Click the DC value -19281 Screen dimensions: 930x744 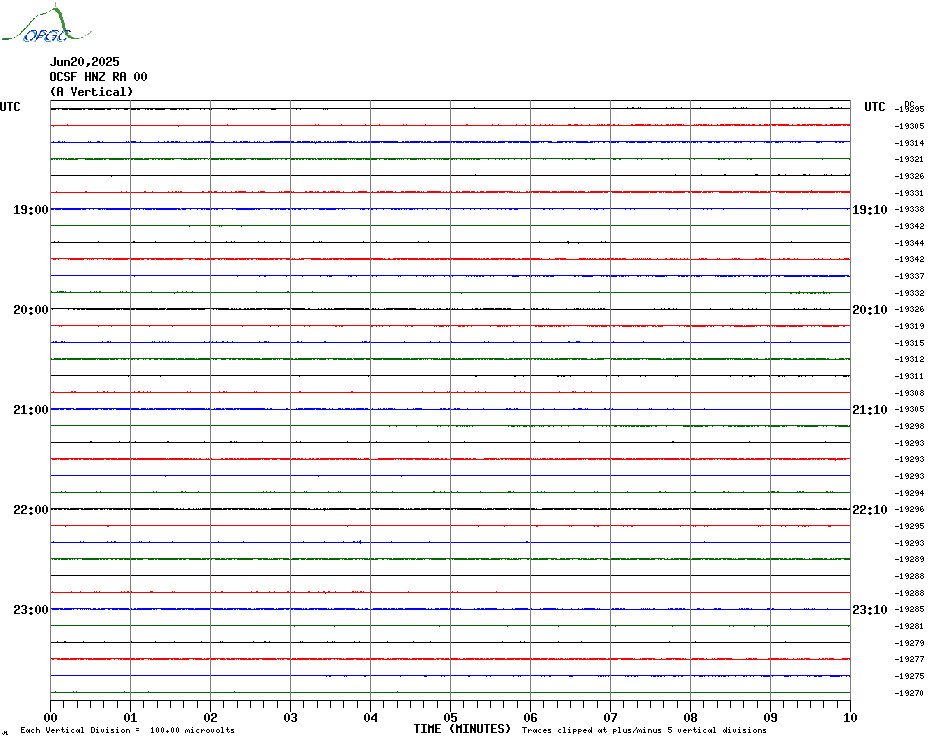pos(909,627)
